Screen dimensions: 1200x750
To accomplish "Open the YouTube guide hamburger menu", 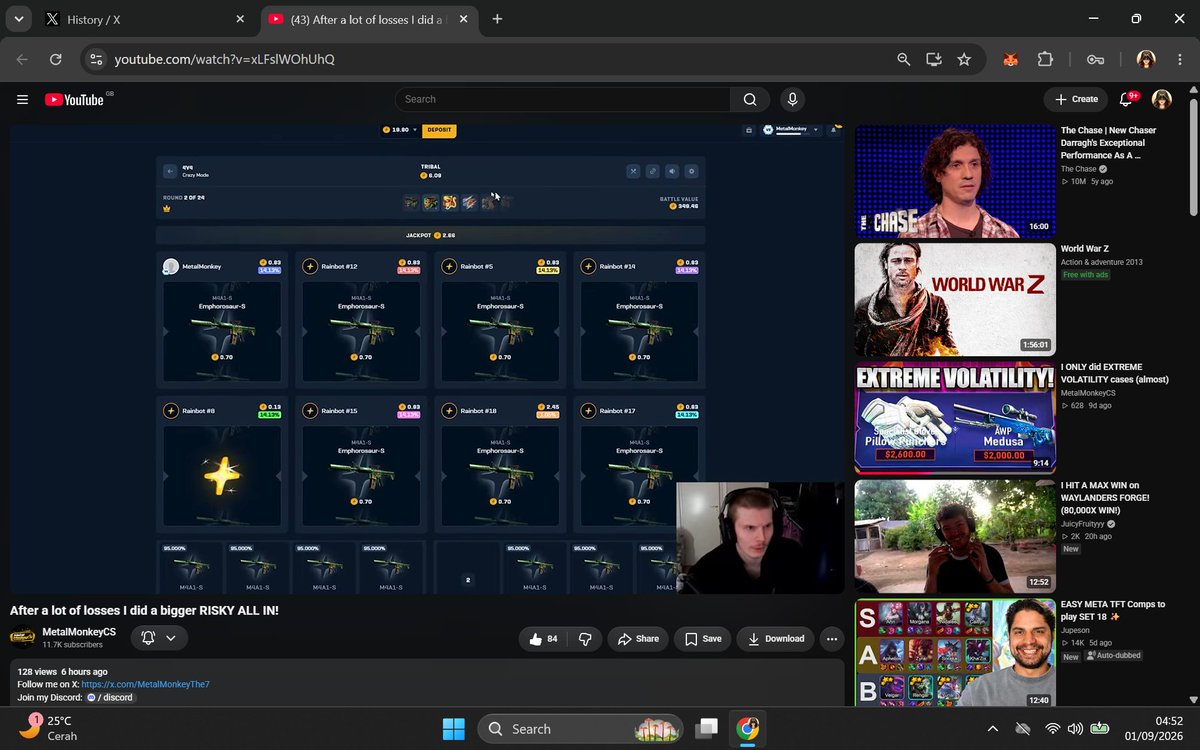I will [x=22, y=99].
